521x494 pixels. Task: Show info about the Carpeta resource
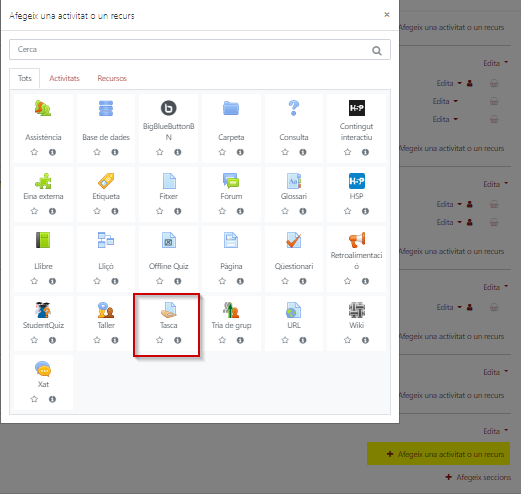240,152
